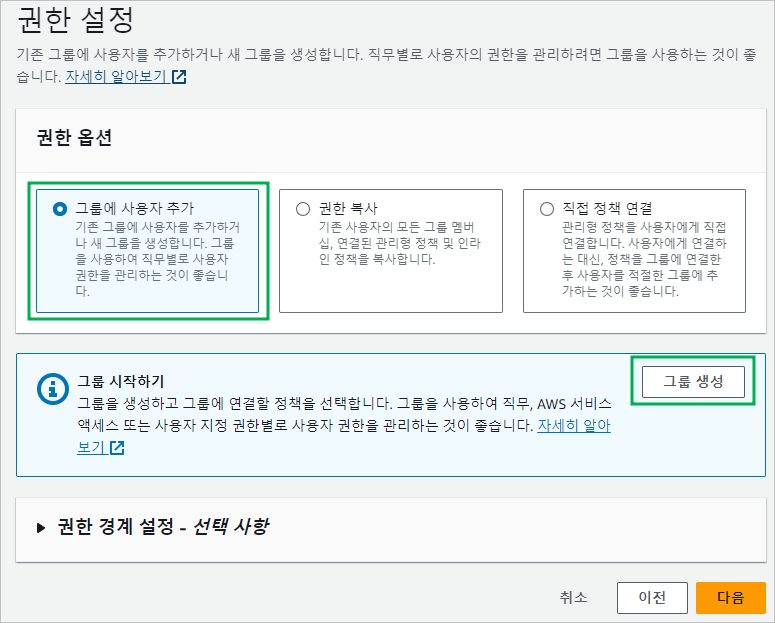
Task: Click external link icon in 그룹 시작하기 box
Action: point(117,448)
